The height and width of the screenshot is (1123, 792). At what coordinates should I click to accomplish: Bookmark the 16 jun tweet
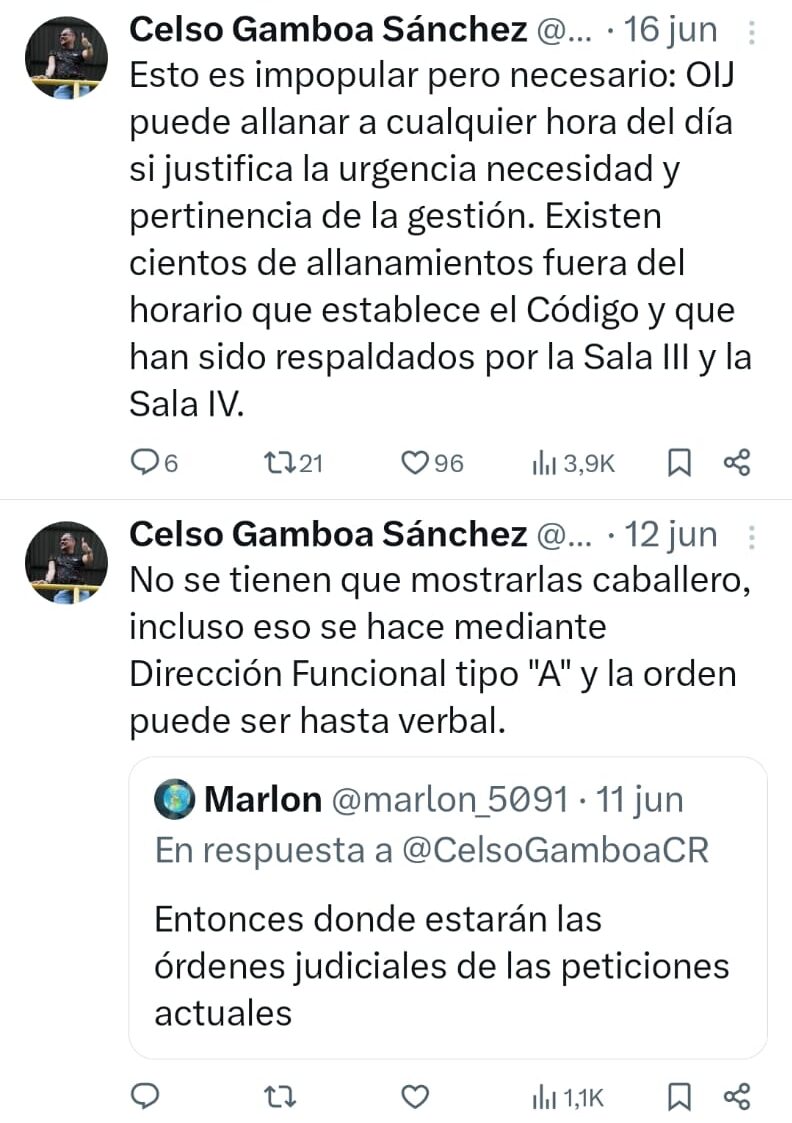coord(680,462)
